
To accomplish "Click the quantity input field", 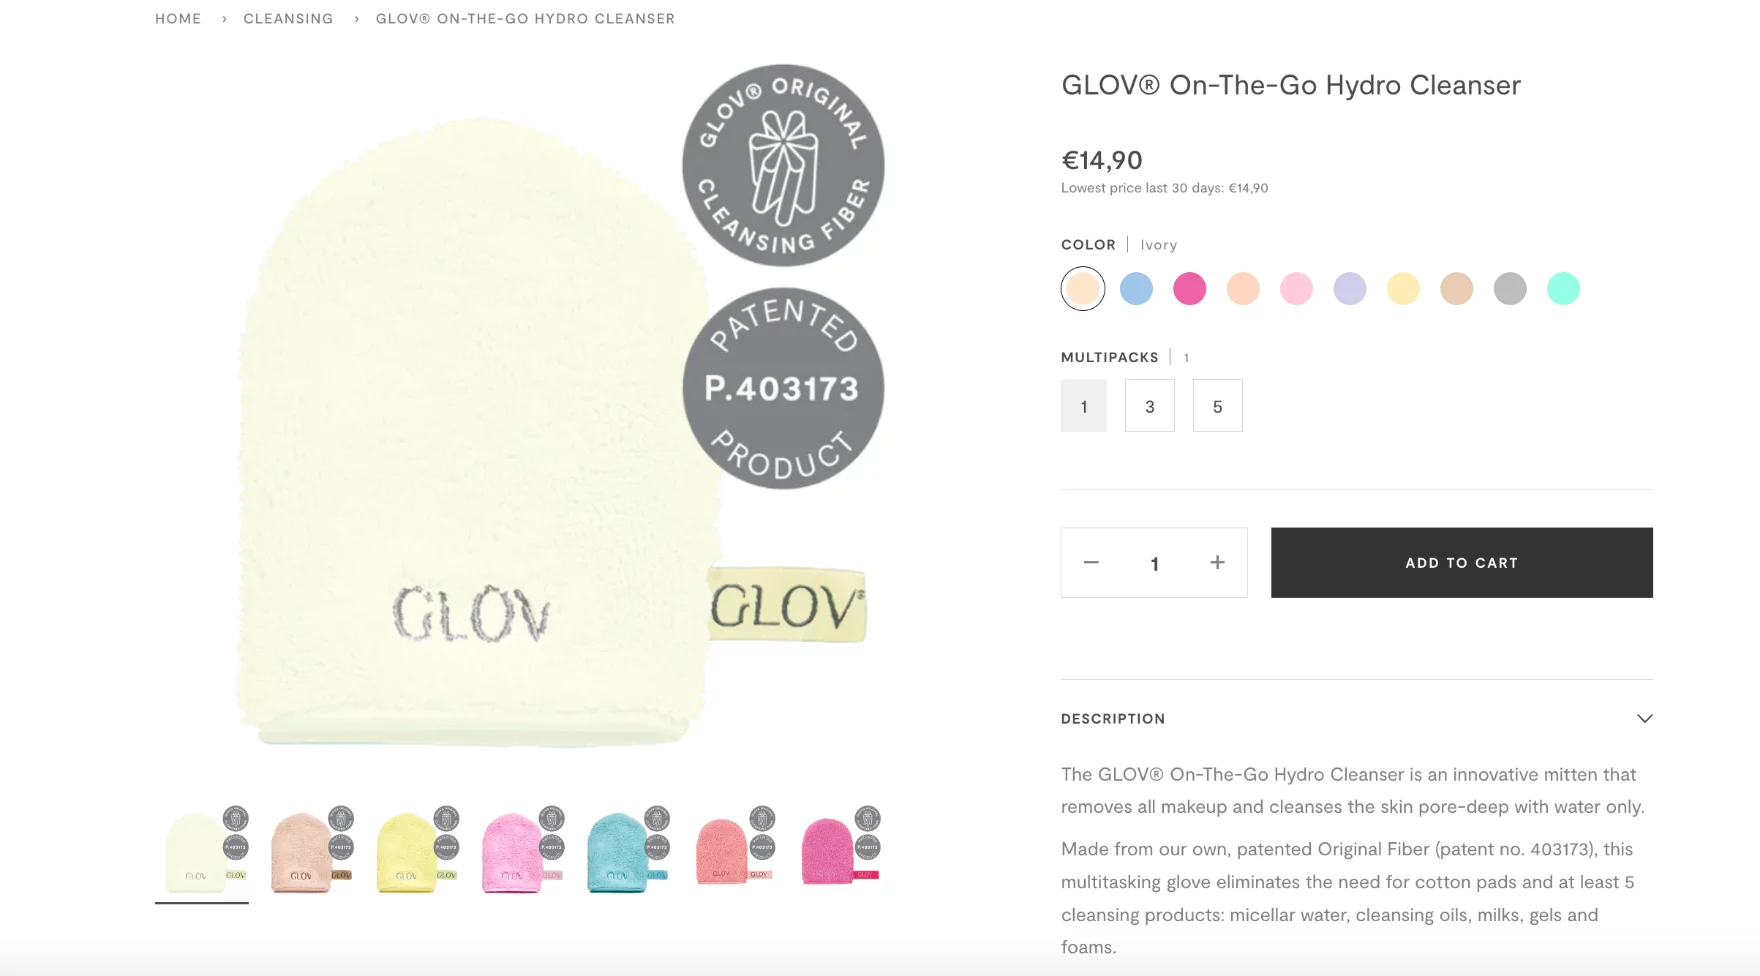I will 1154,564.
